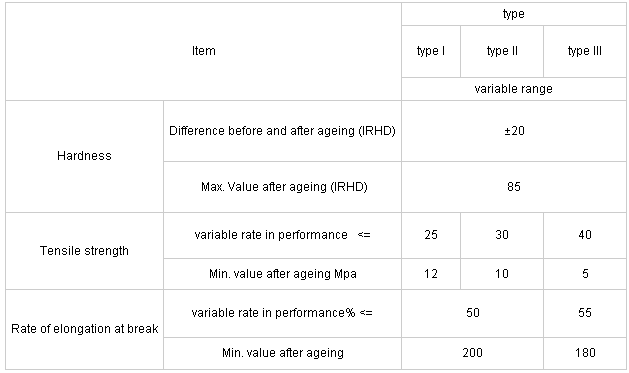Select the type II column header
Viewport: 629px width, 373px height.
[502, 51]
